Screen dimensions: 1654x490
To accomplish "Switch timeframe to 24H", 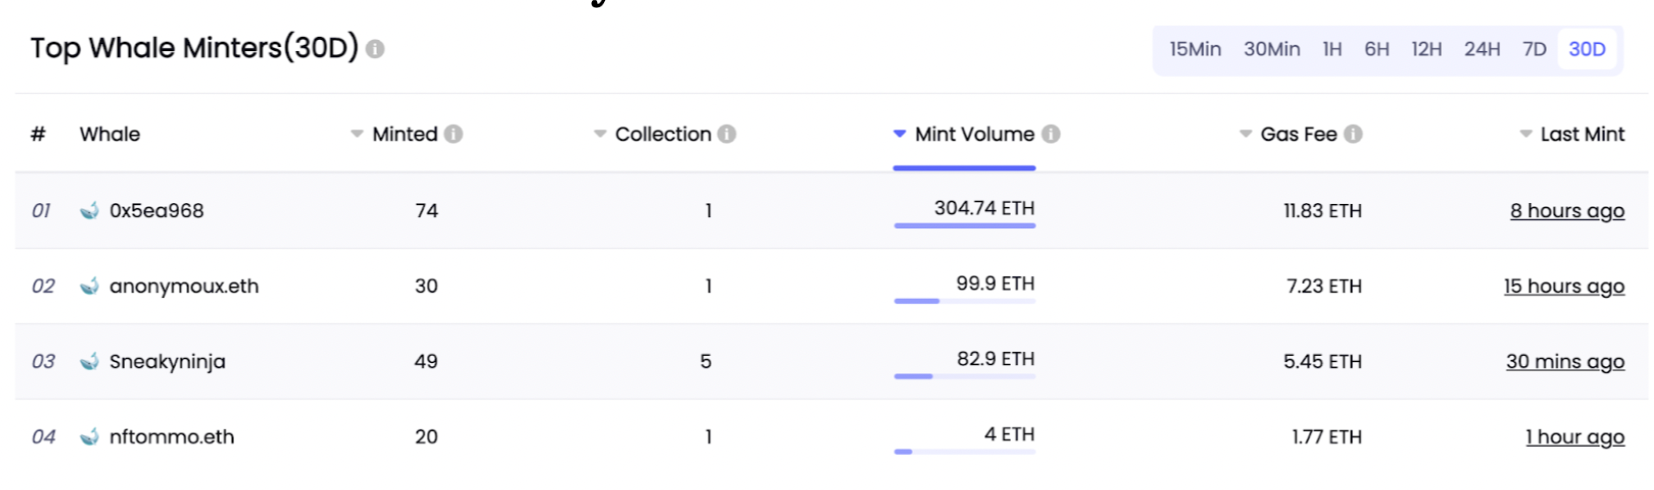I will (x=1482, y=49).
